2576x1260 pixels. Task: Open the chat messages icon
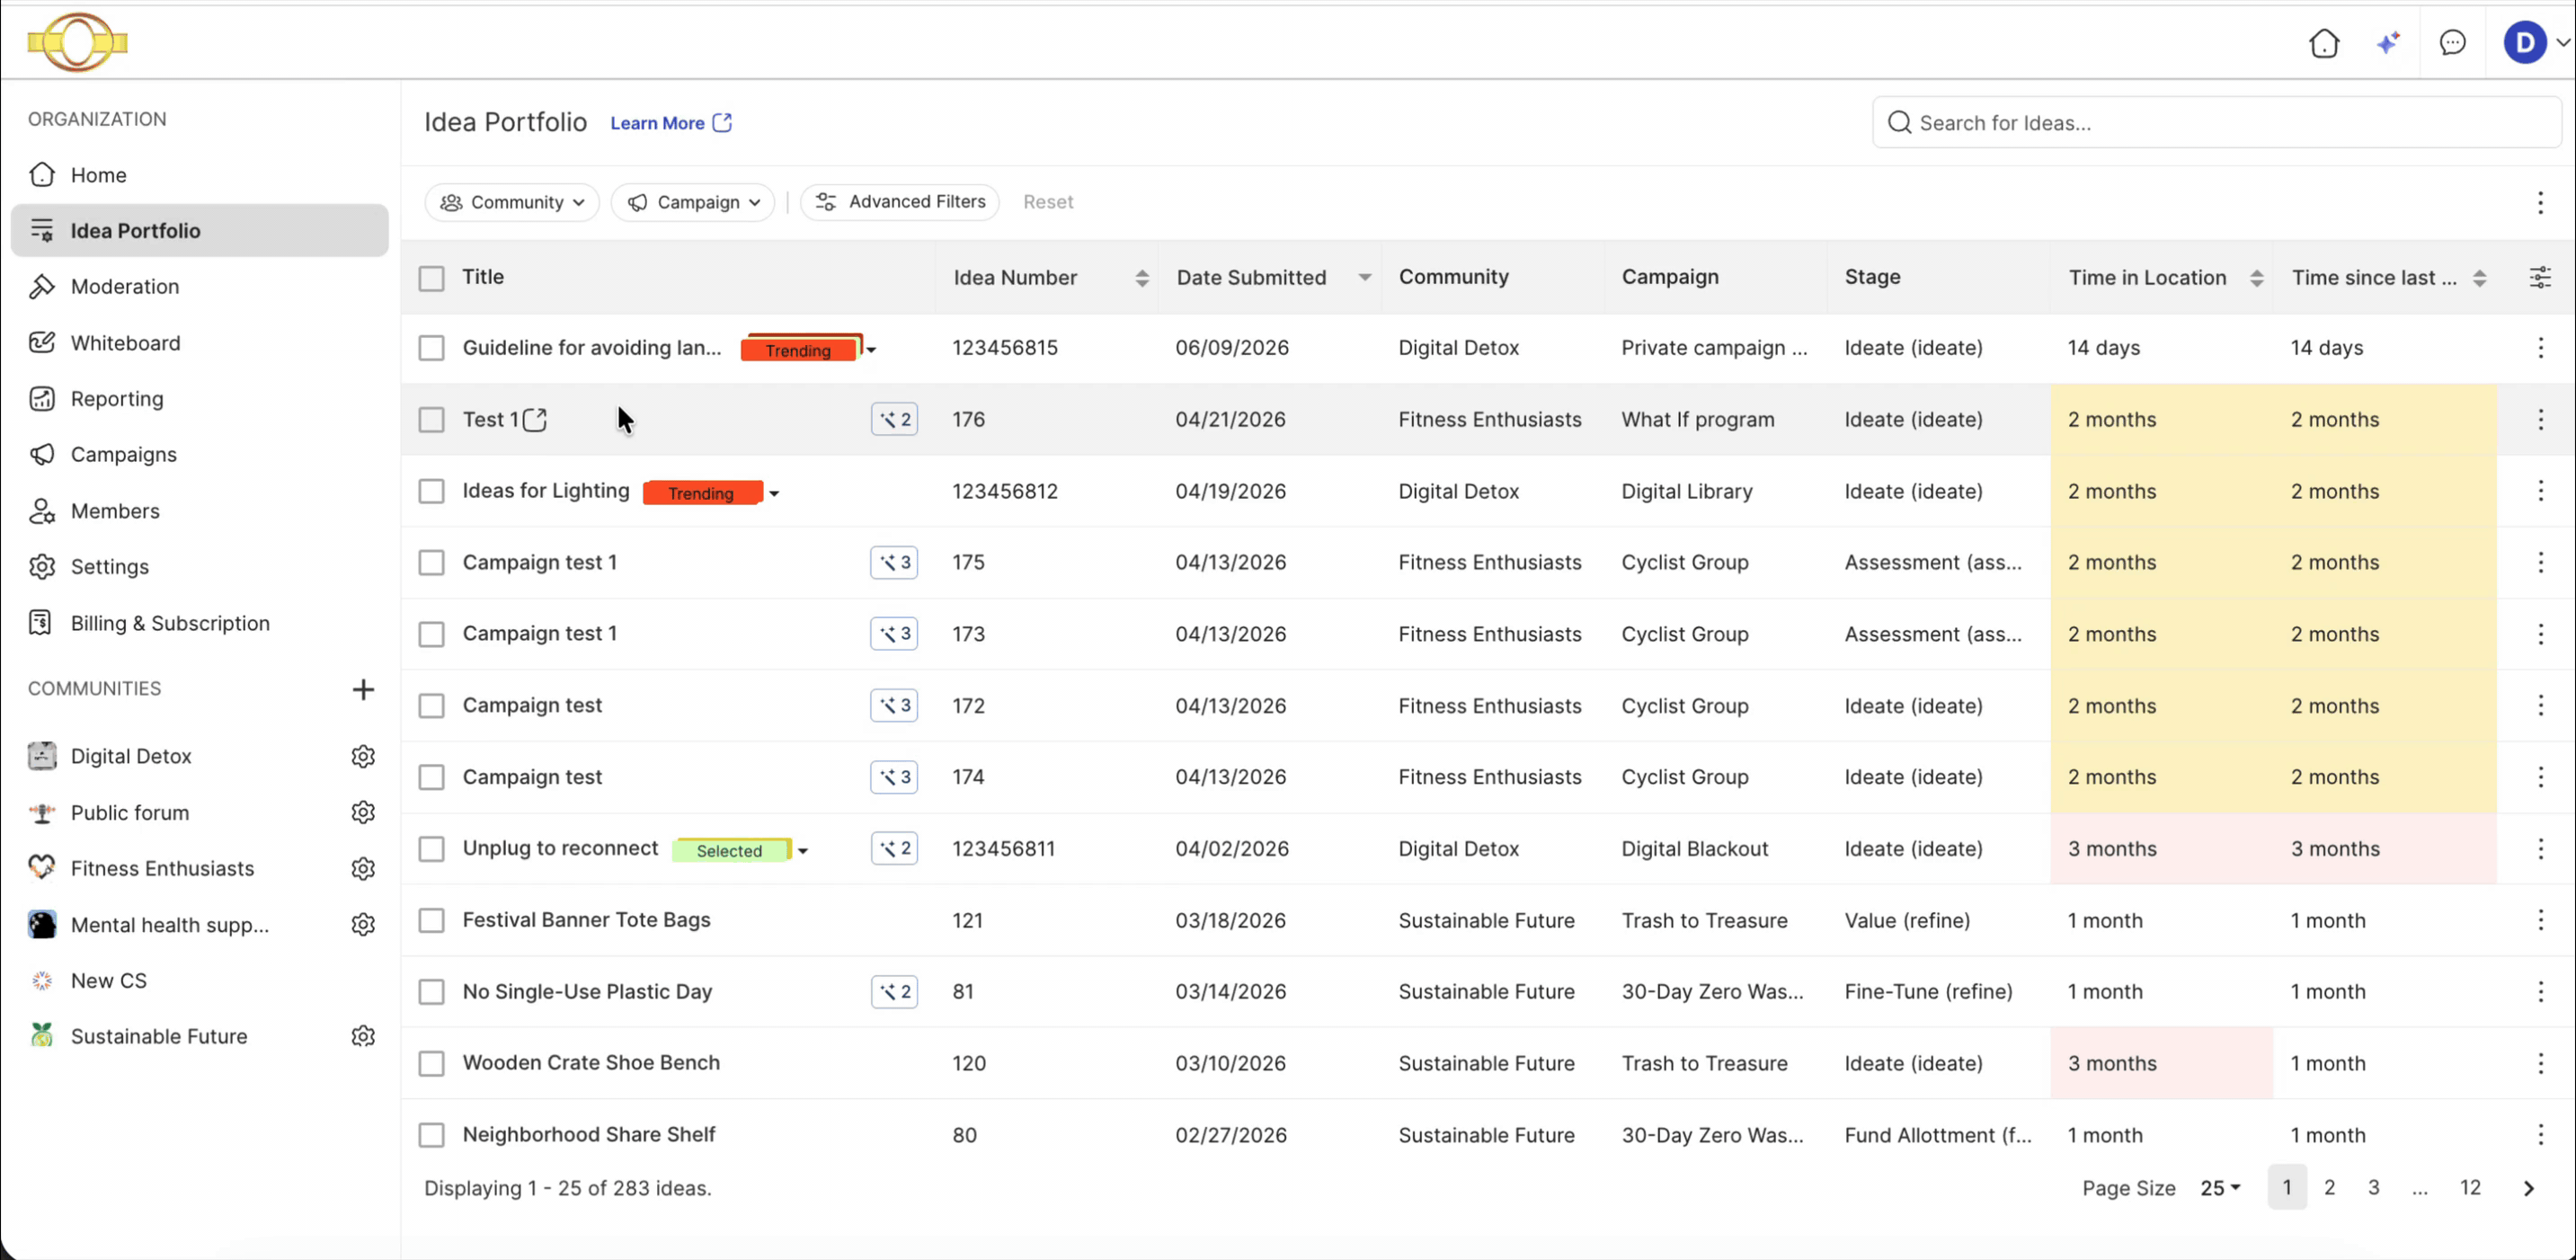pyautogui.click(x=2452, y=43)
